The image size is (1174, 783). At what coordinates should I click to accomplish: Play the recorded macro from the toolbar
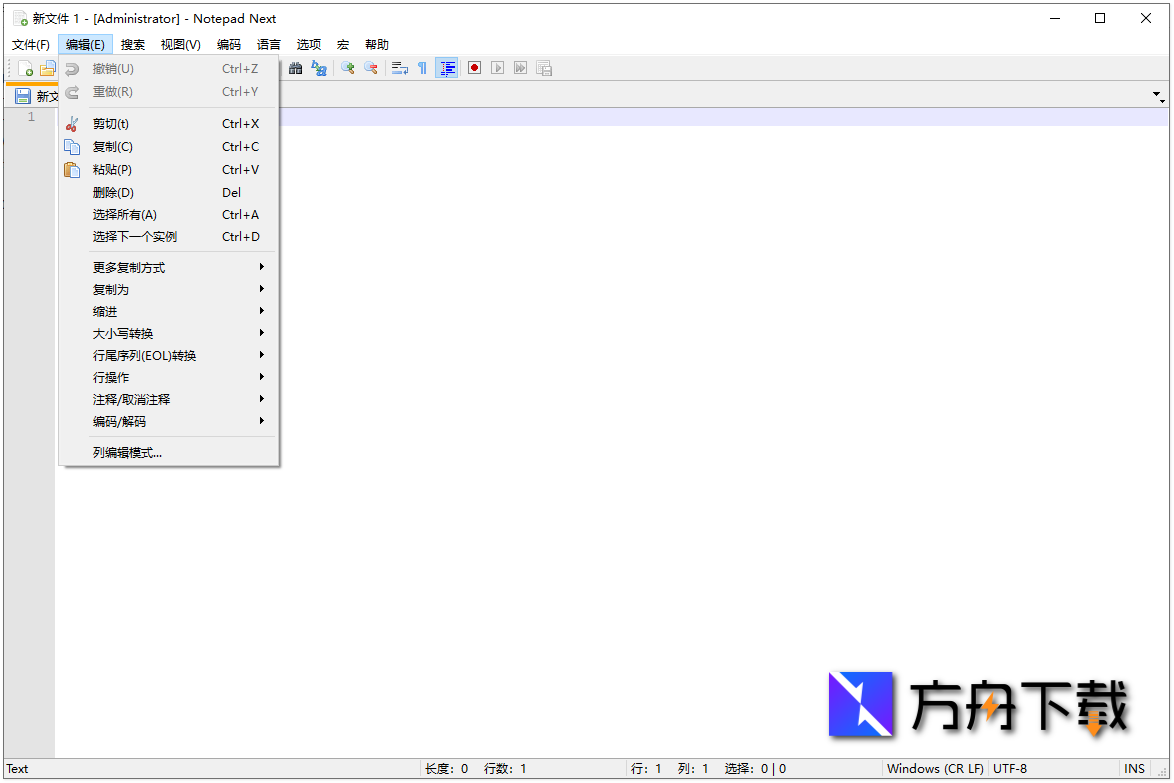point(497,68)
